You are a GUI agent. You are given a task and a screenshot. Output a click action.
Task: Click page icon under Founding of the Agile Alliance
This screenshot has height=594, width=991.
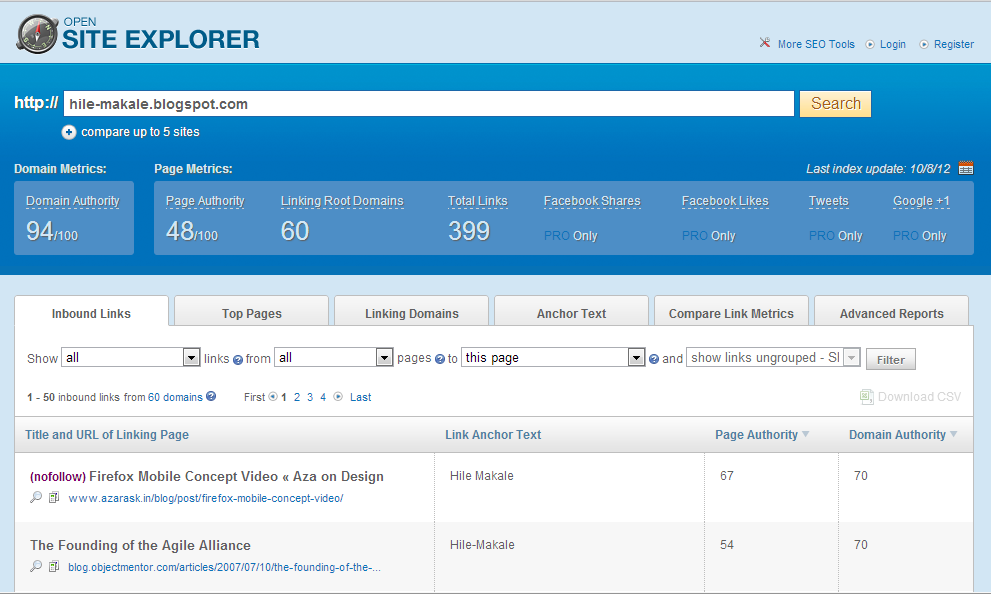point(54,566)
